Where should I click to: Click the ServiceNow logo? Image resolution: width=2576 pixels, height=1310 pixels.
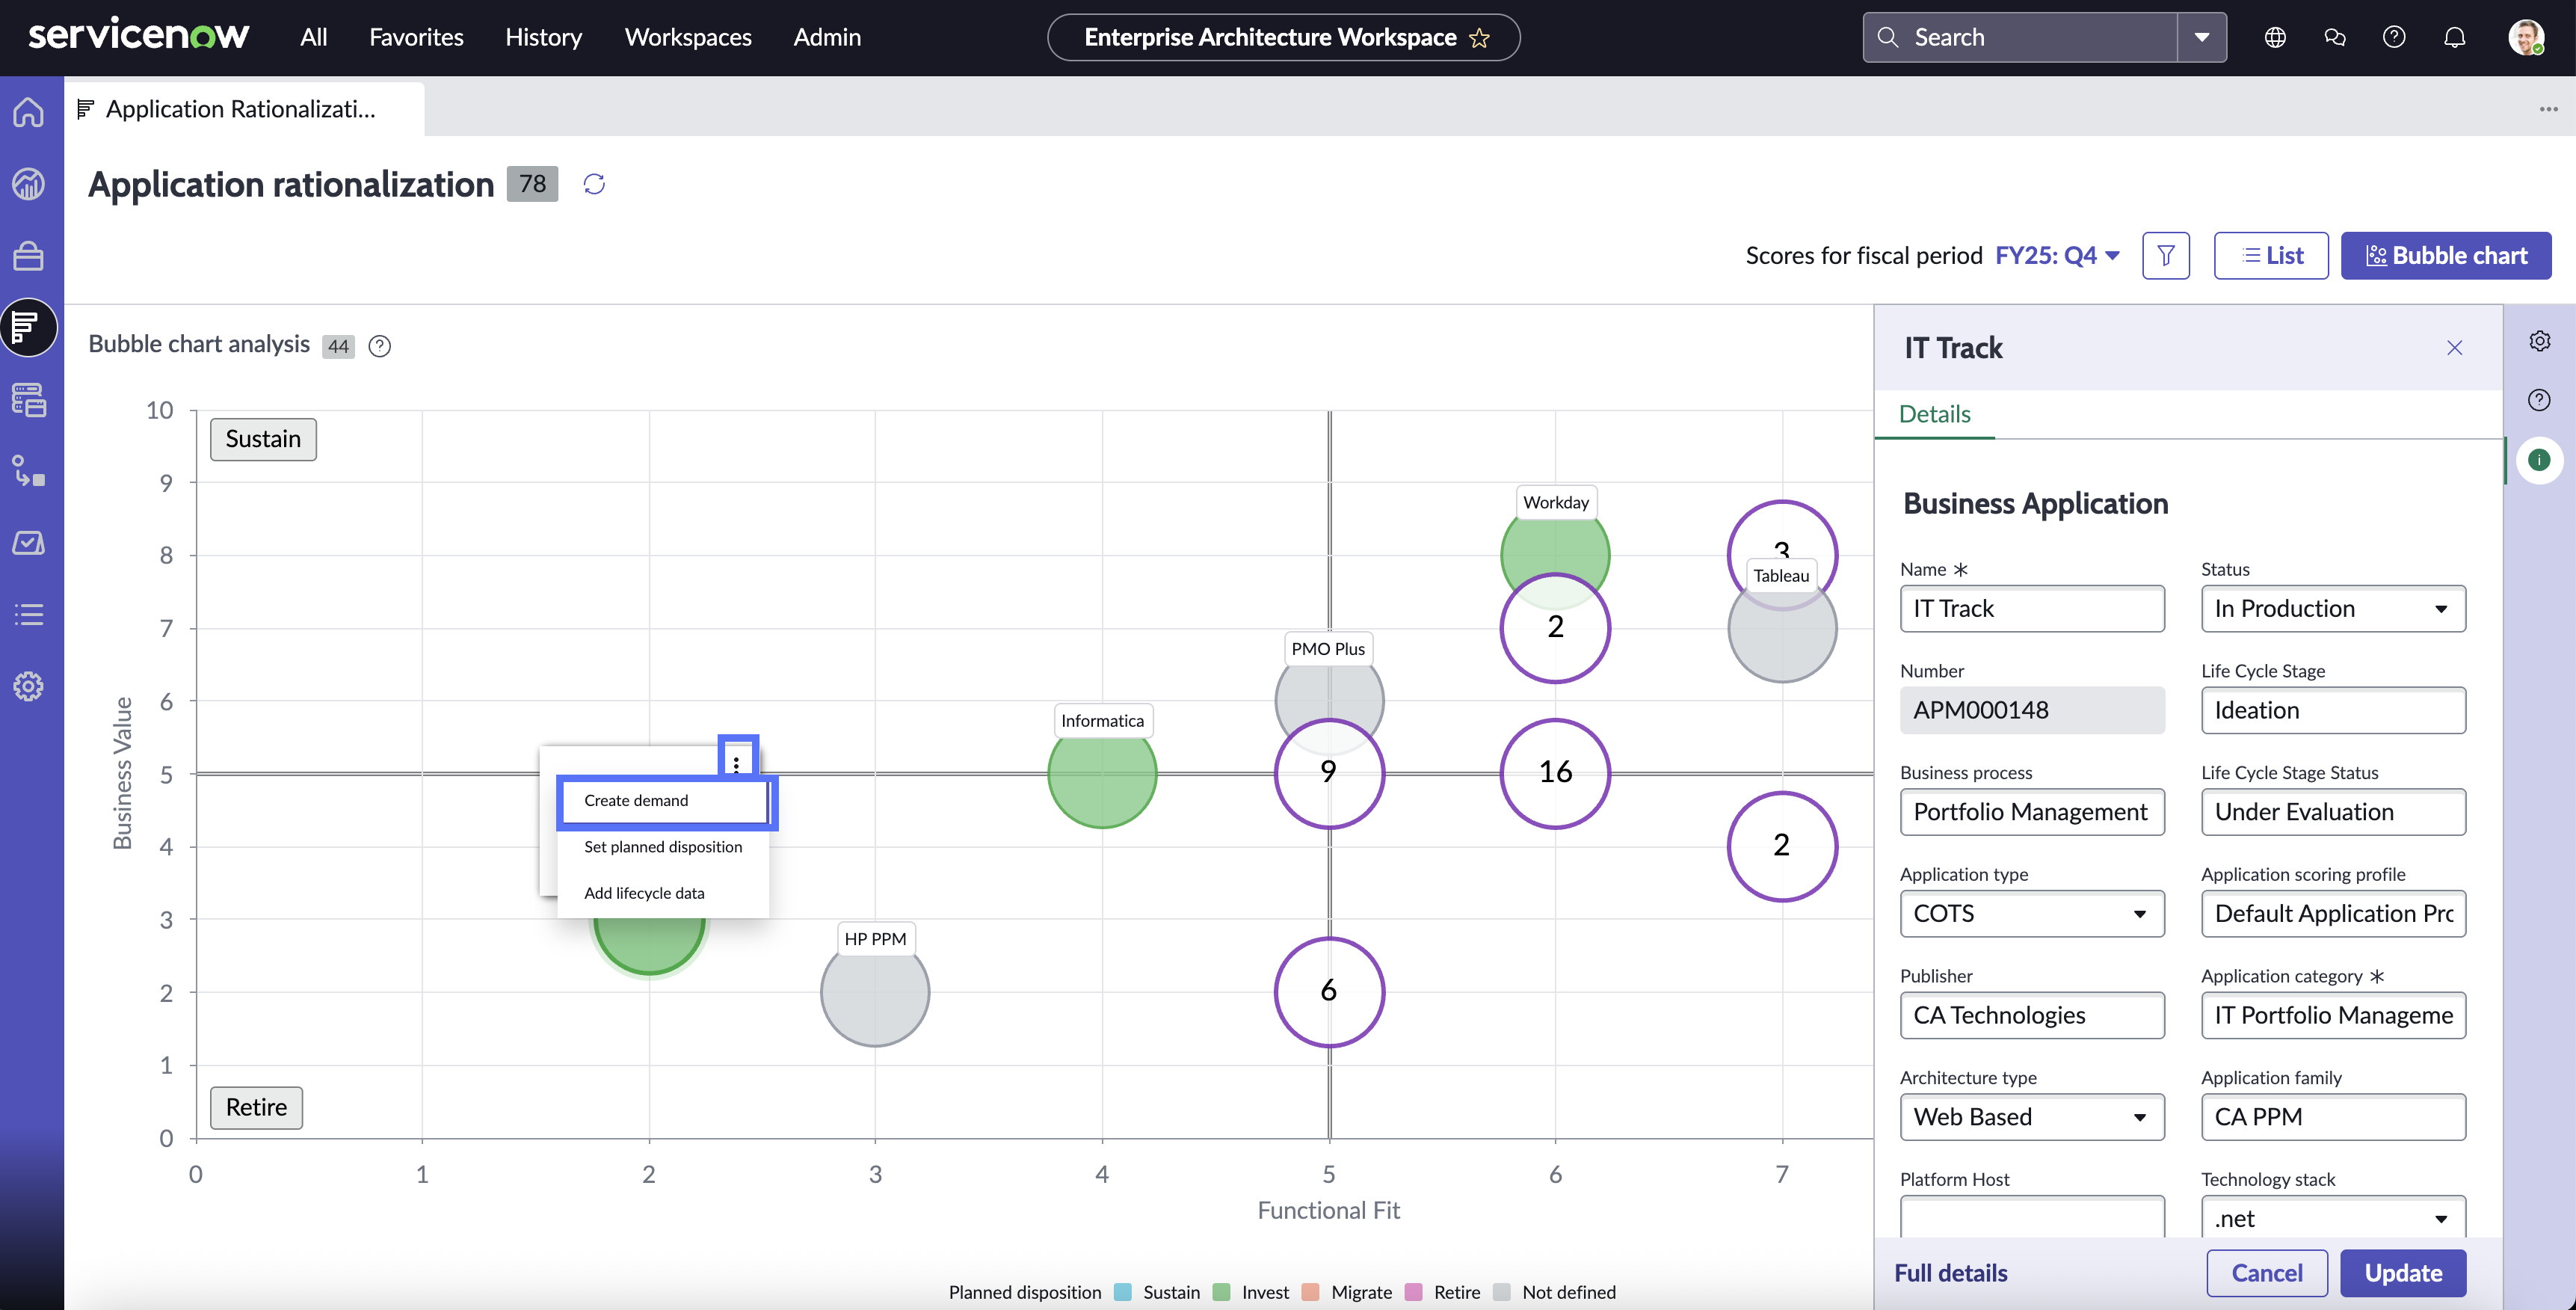(x=139, y=35)
